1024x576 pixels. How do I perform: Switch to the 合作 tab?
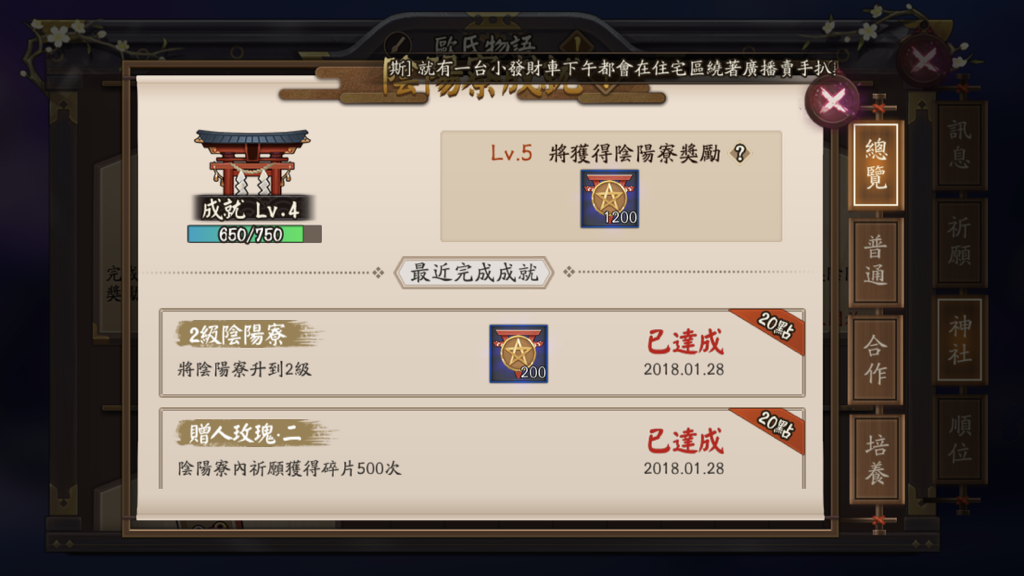point(876,359)
